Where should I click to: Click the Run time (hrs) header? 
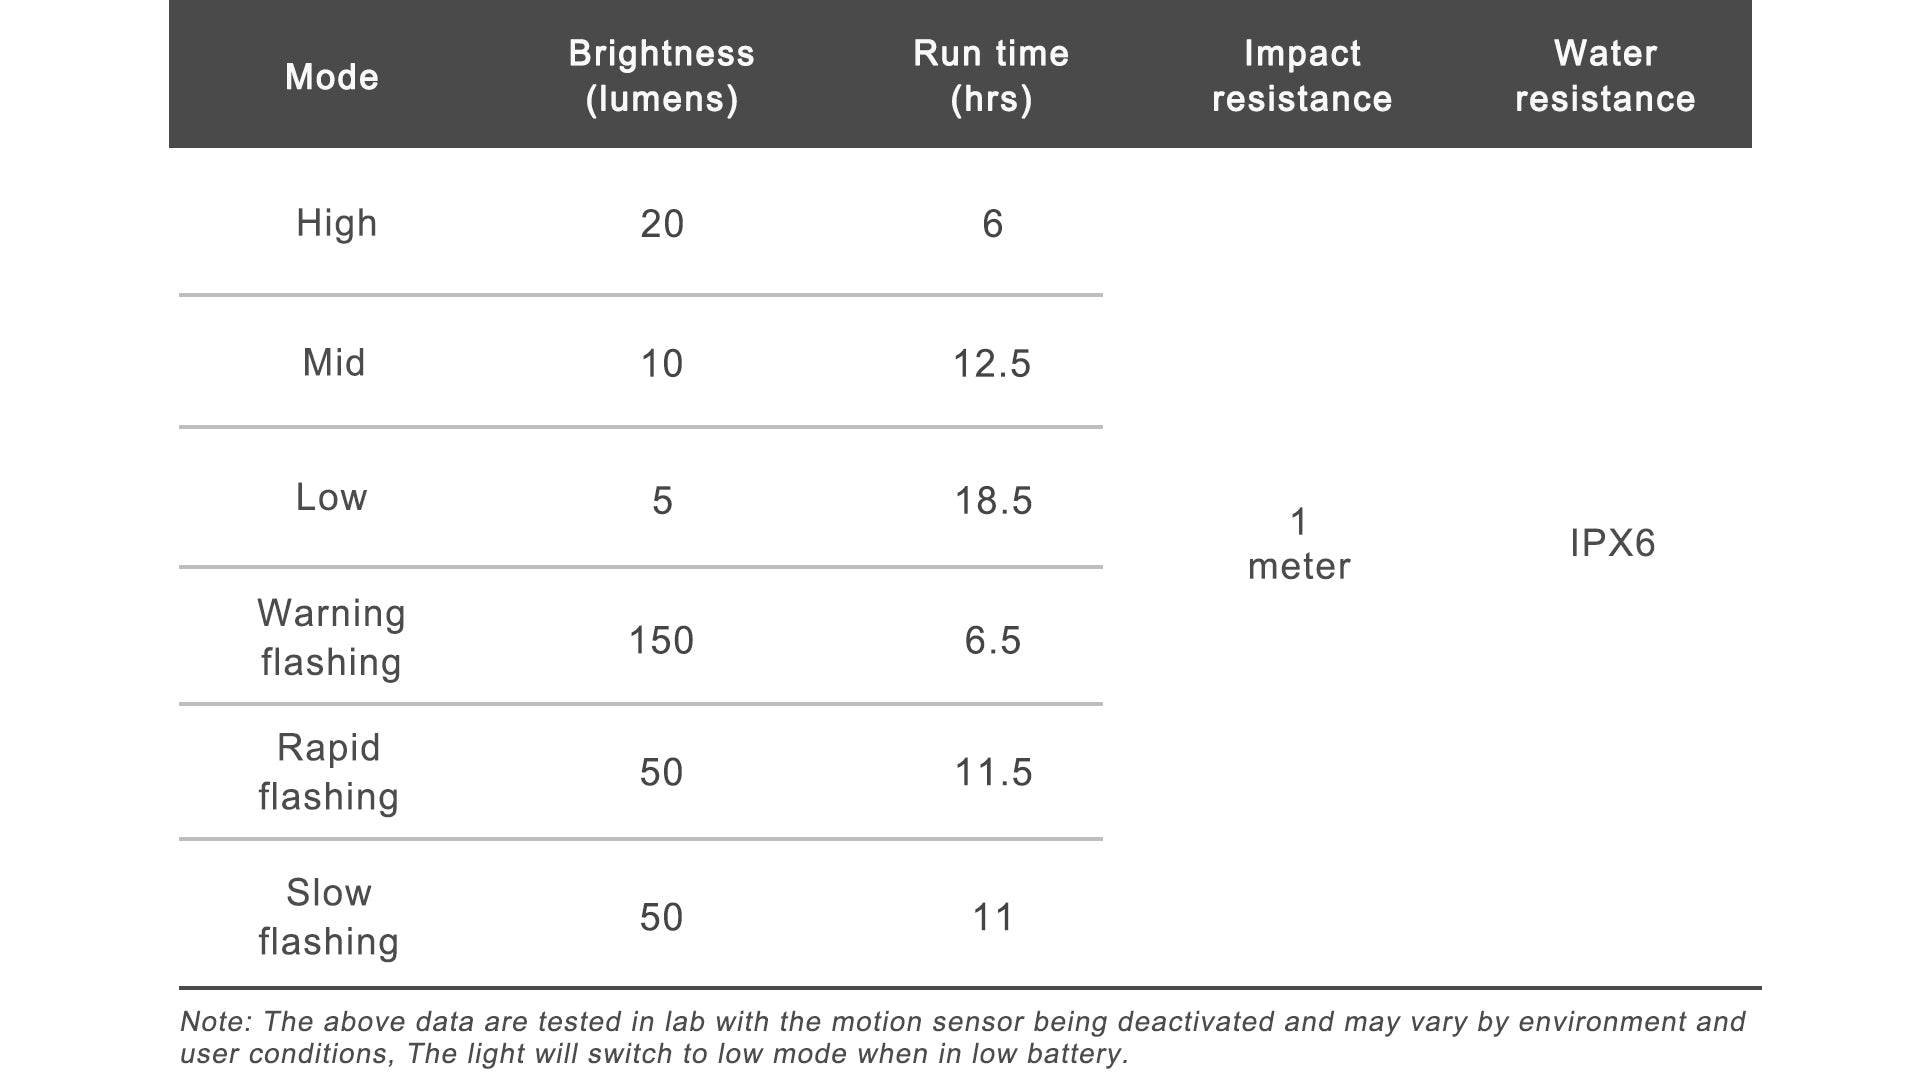tap(991, 76)
